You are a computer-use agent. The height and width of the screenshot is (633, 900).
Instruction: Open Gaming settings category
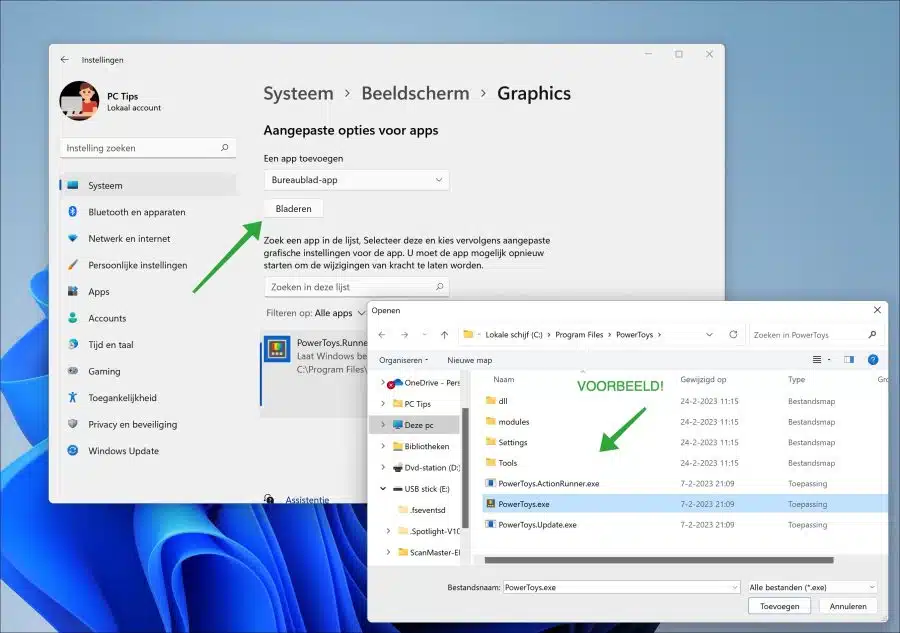148,371
